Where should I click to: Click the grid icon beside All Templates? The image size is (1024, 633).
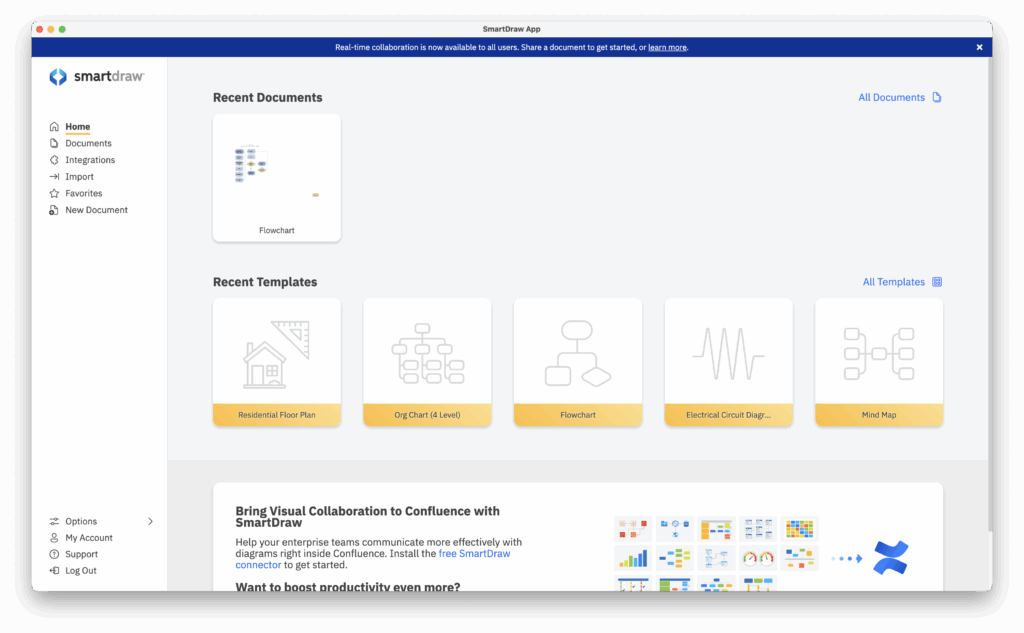coord(937,282)
